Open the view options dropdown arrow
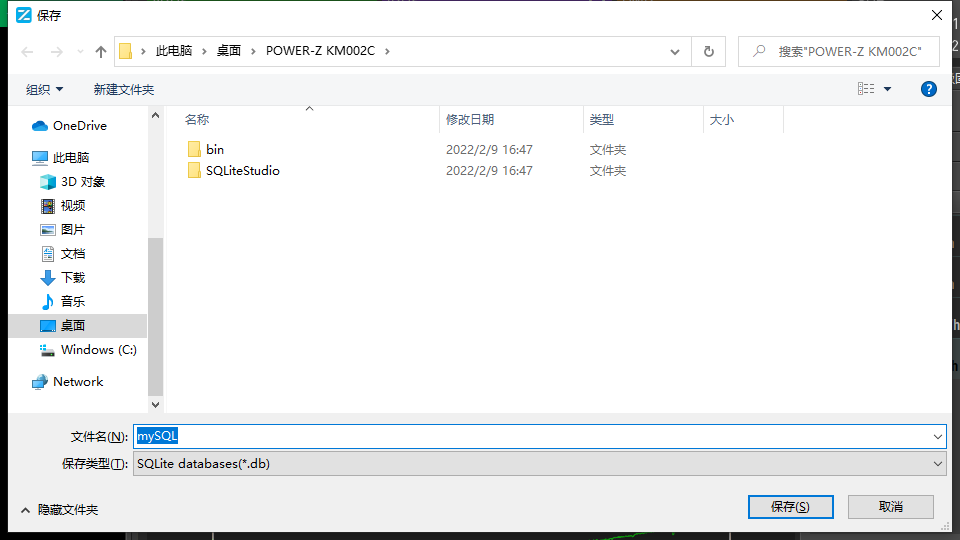 point(887,89)
